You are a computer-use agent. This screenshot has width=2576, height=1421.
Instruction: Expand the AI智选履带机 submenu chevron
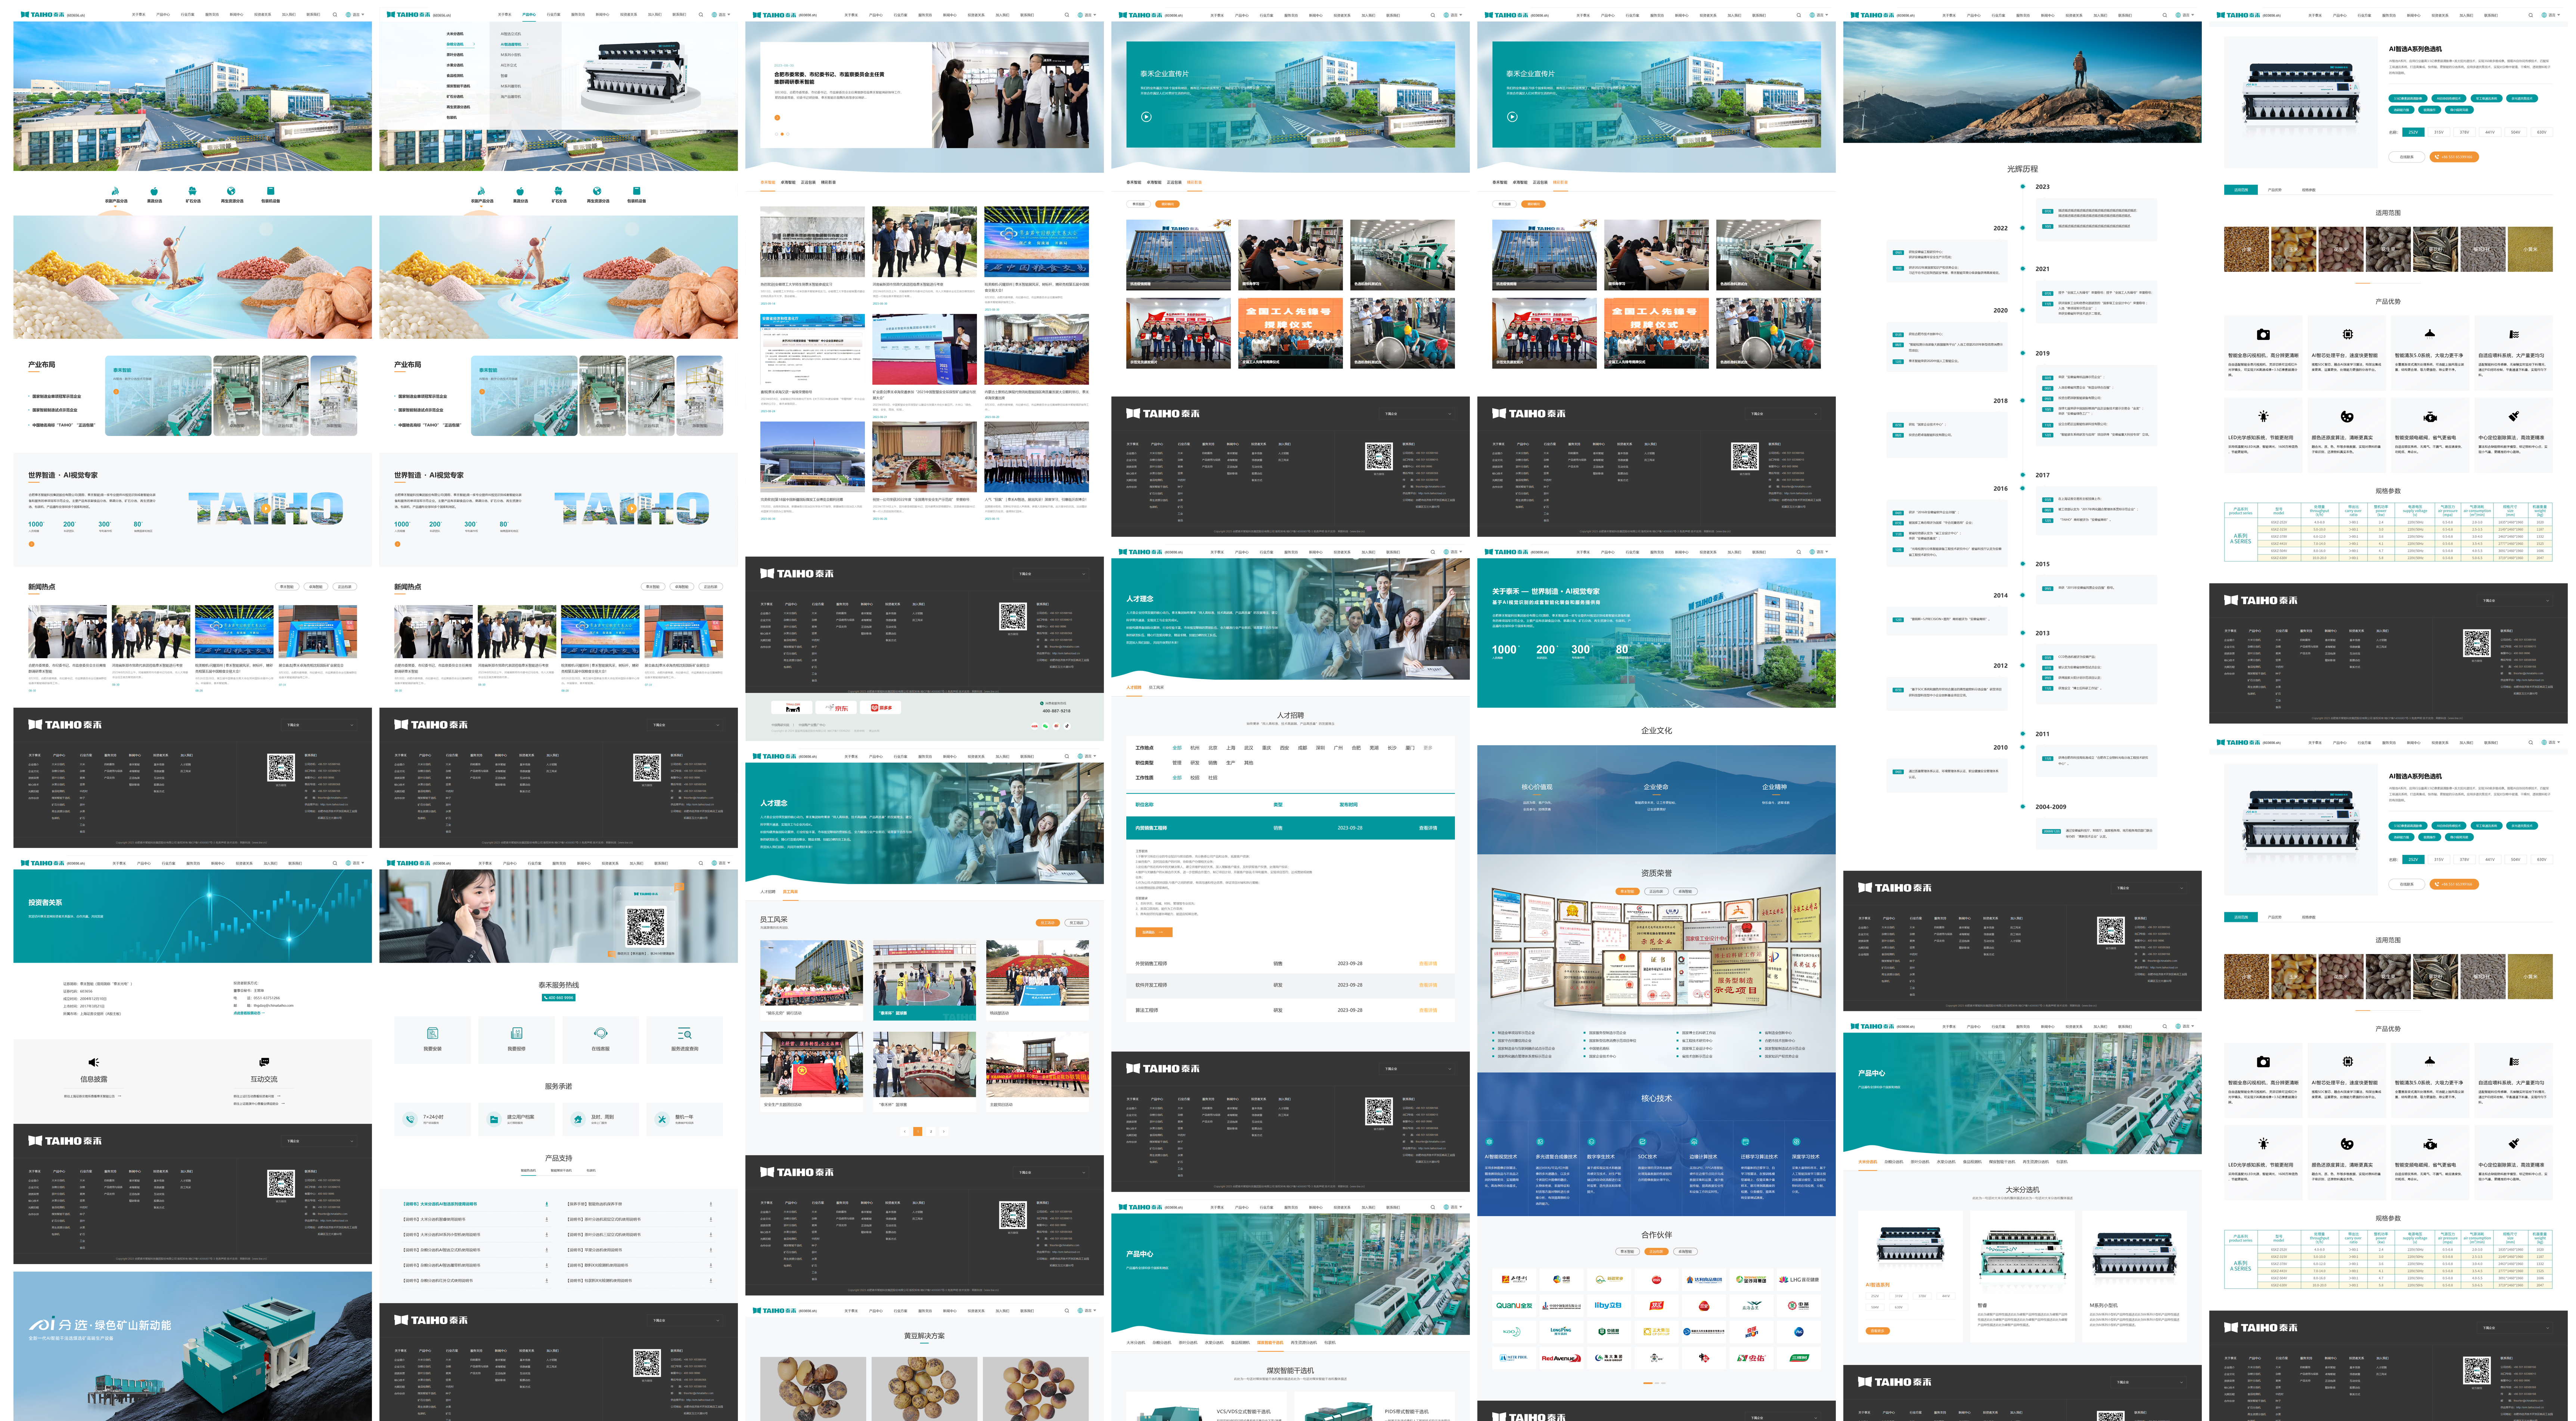pos(528,44)
